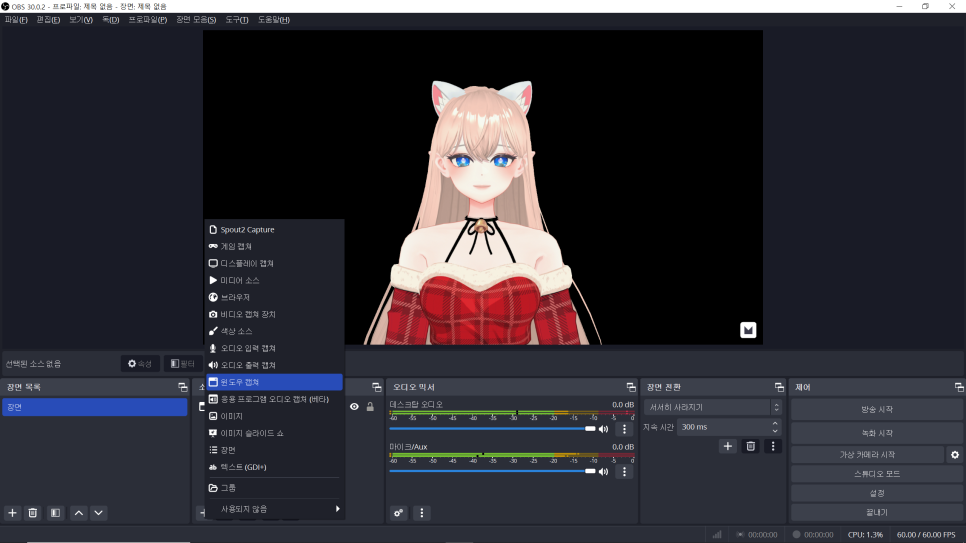
Task: Move scene down with arrow icon
Action: [x=99, y=513]
